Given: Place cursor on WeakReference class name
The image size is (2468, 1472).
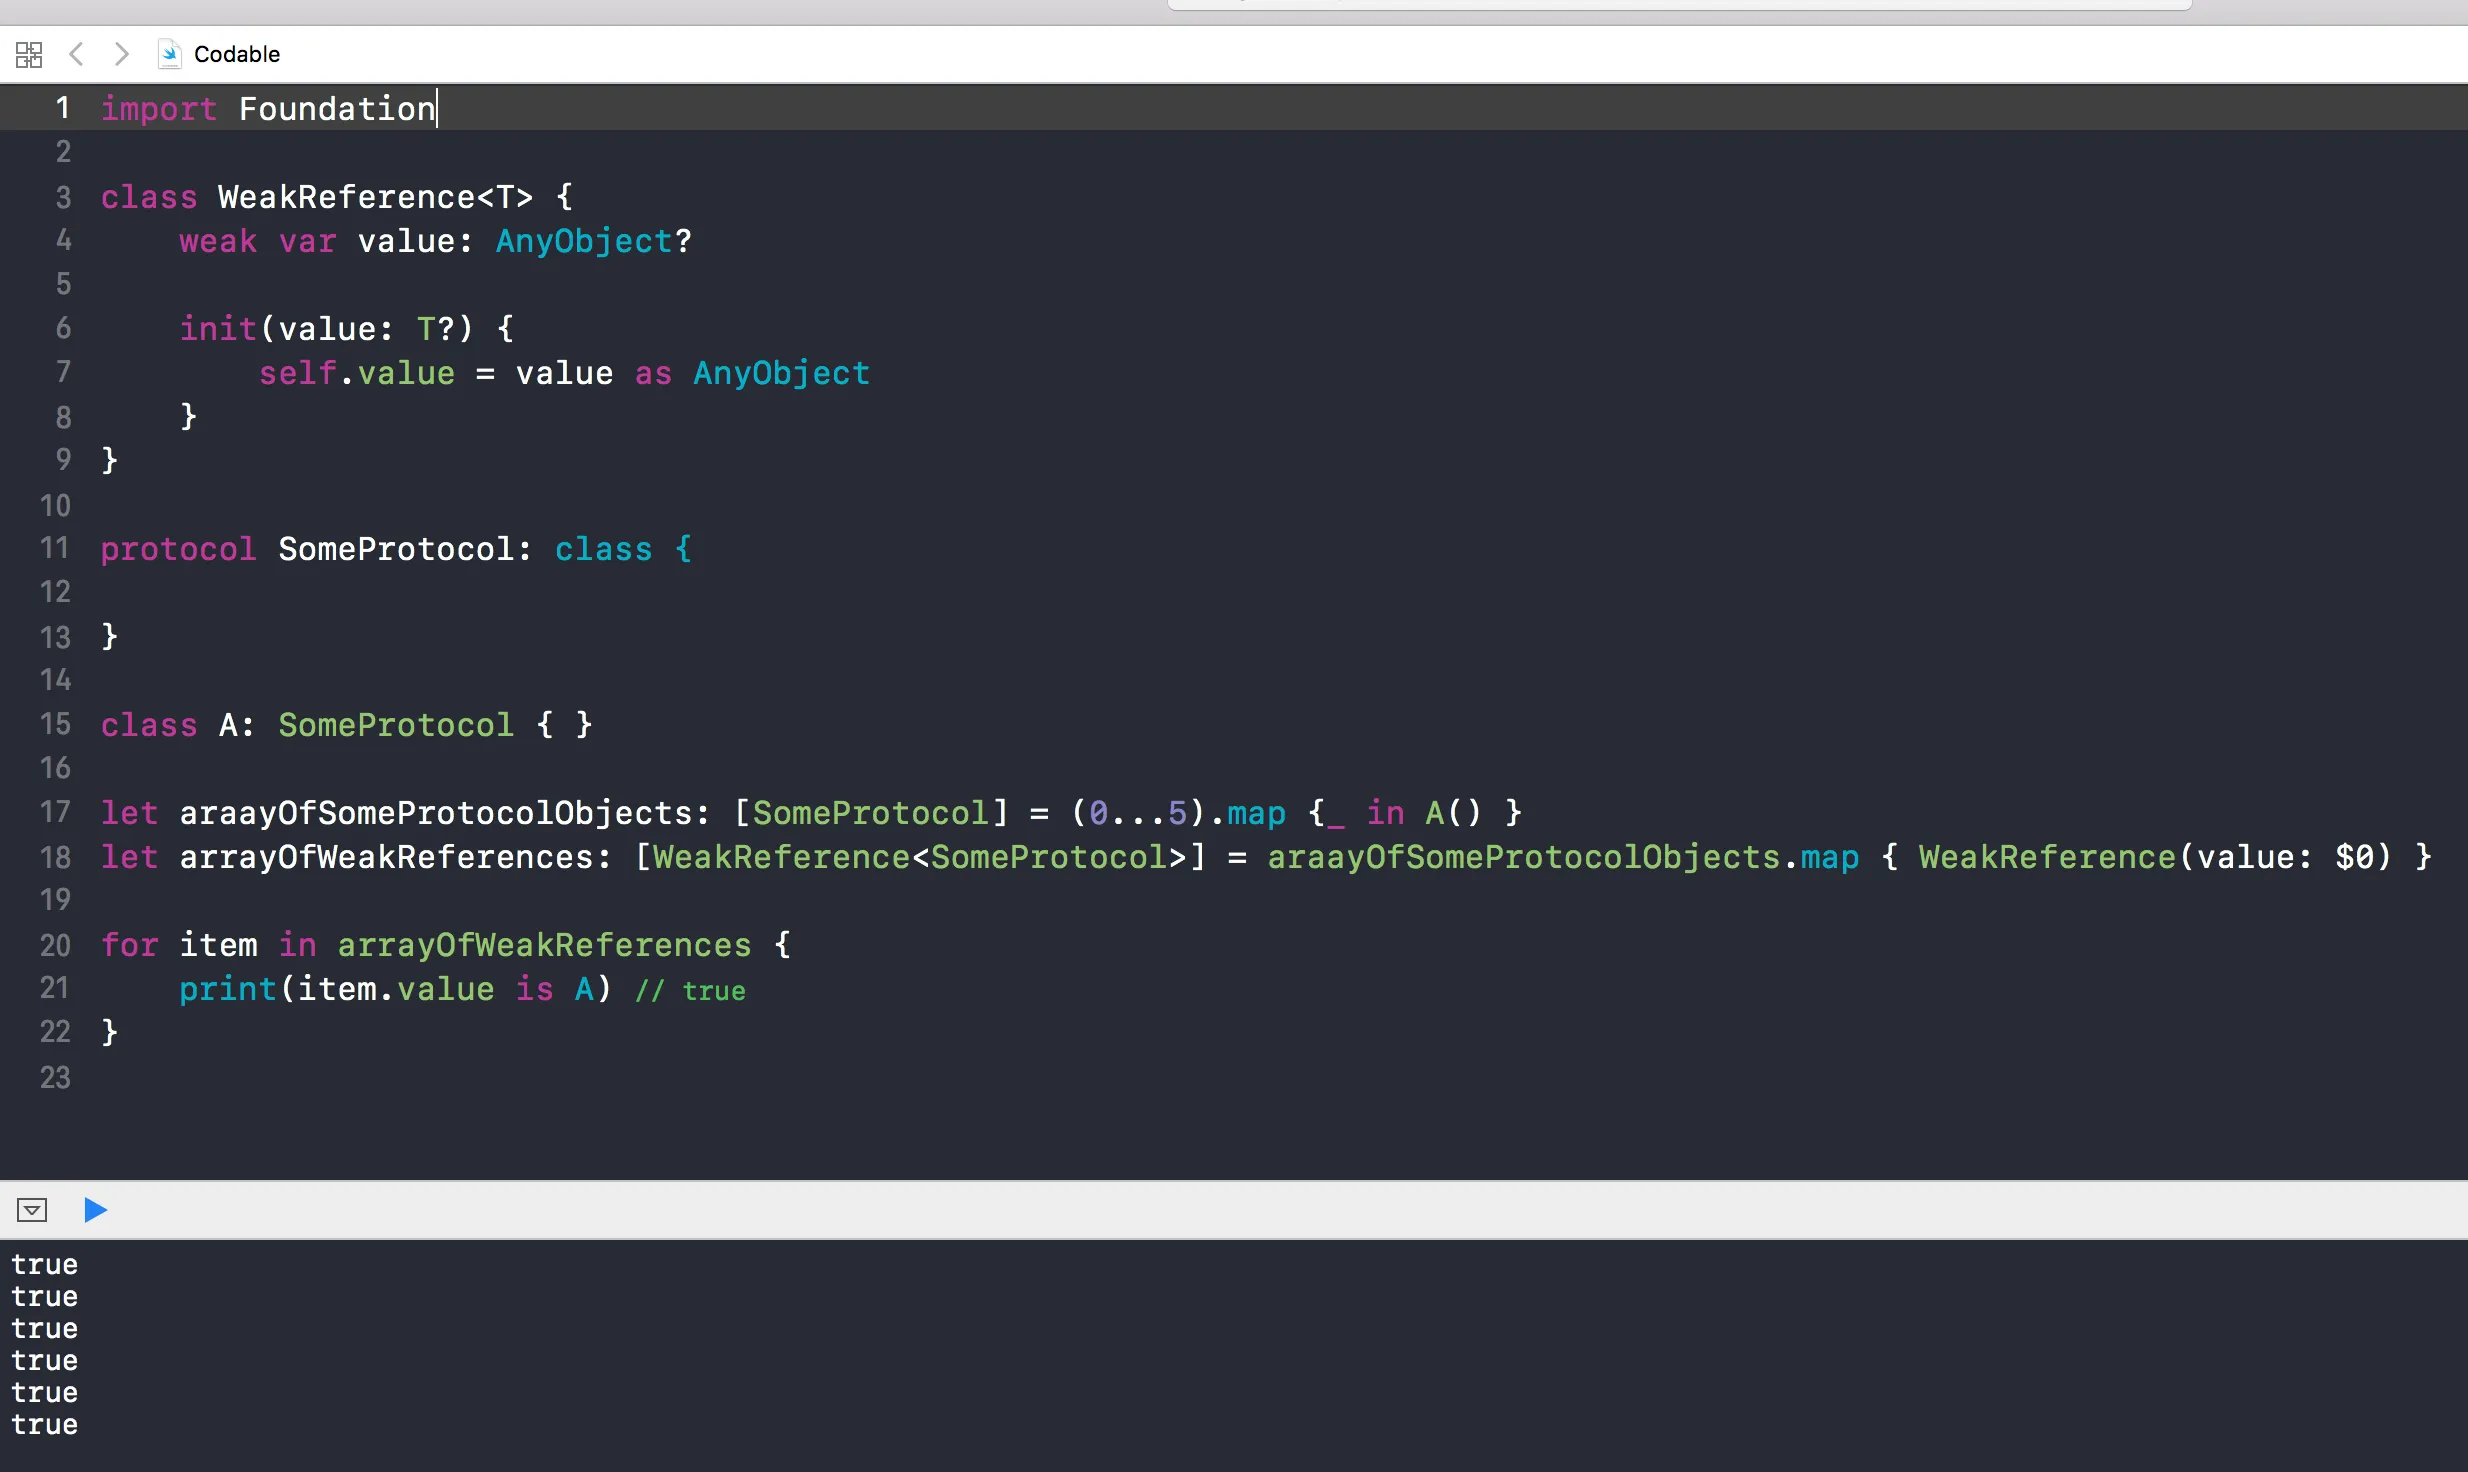Looking at the screenshot, I should click(346, 197).
